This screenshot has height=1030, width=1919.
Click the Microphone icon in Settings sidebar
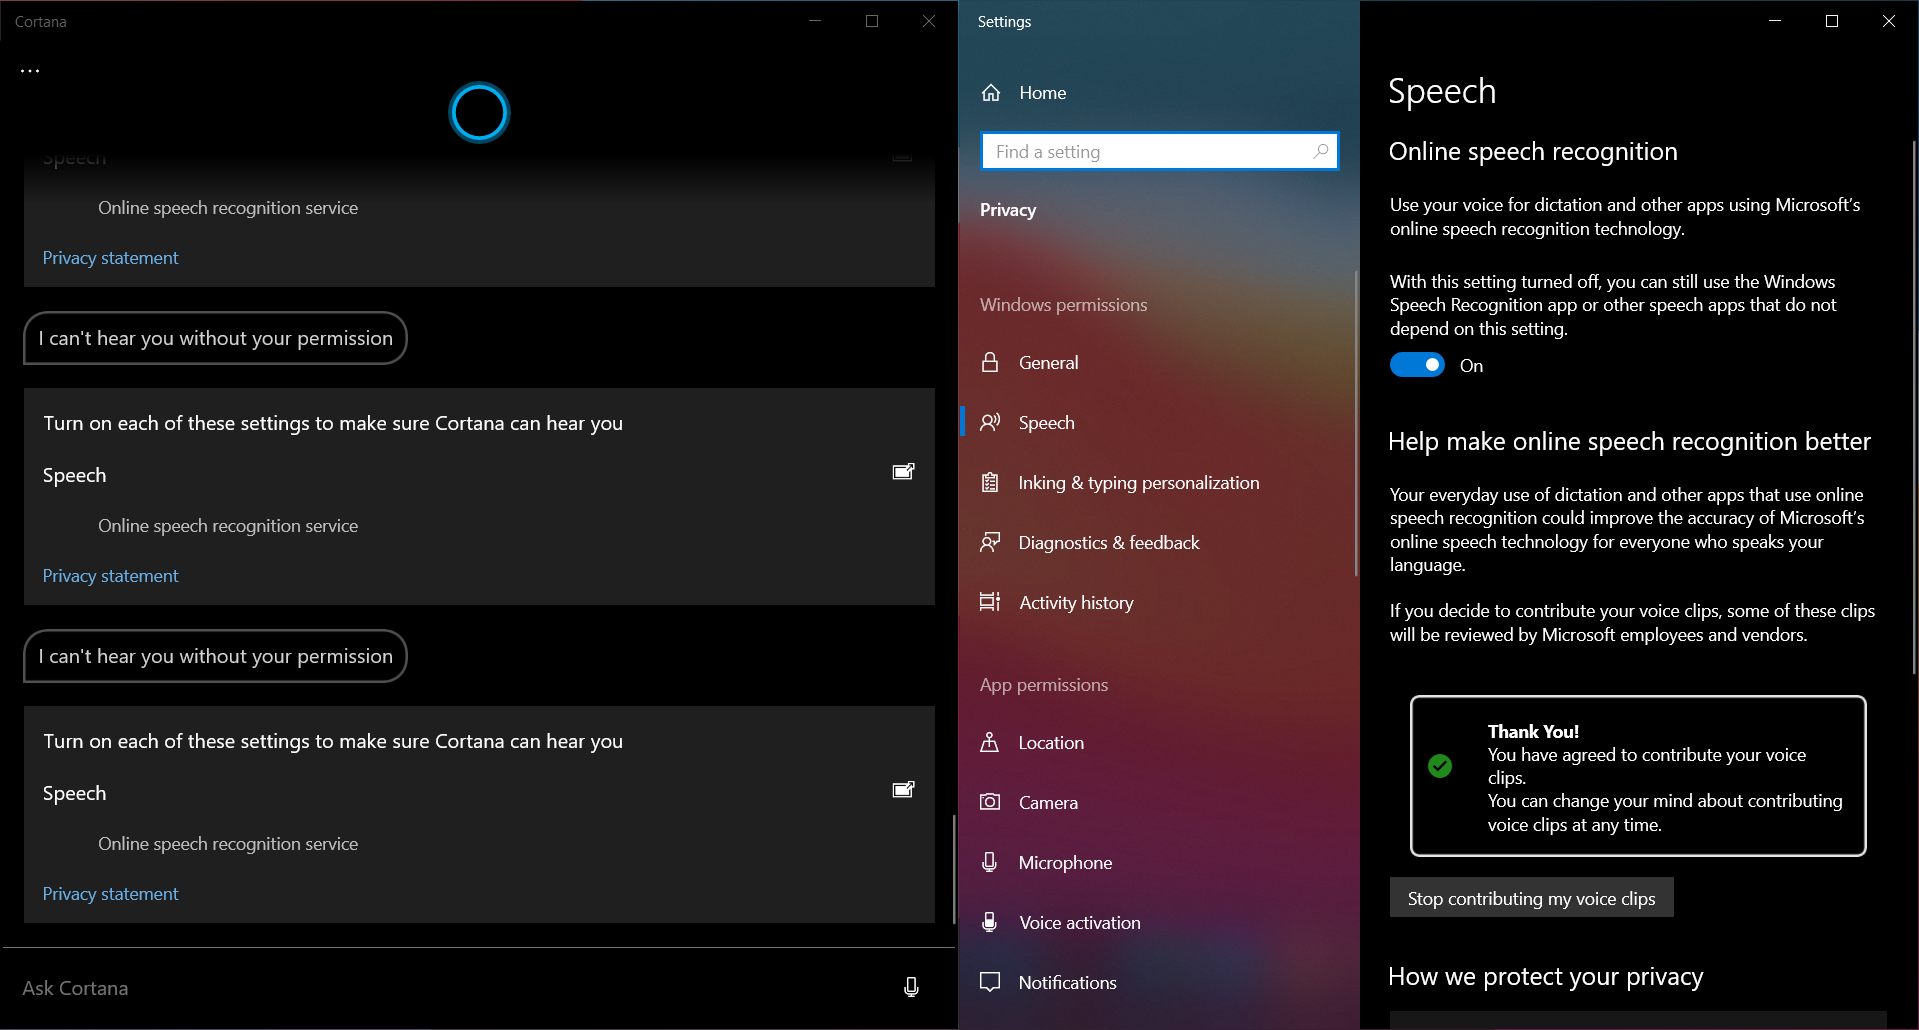coord(990,862)
